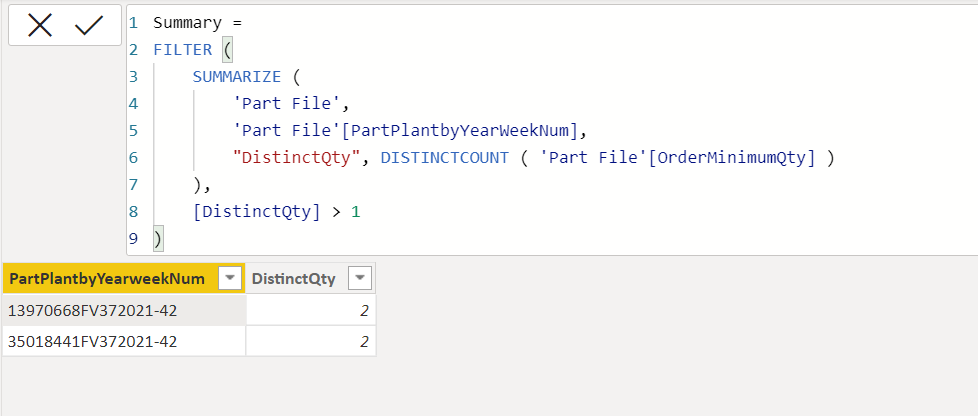Select the PartPlantbyYearweekNum column header
This screenshot has width=978, height=416.
tap(124, 279)
